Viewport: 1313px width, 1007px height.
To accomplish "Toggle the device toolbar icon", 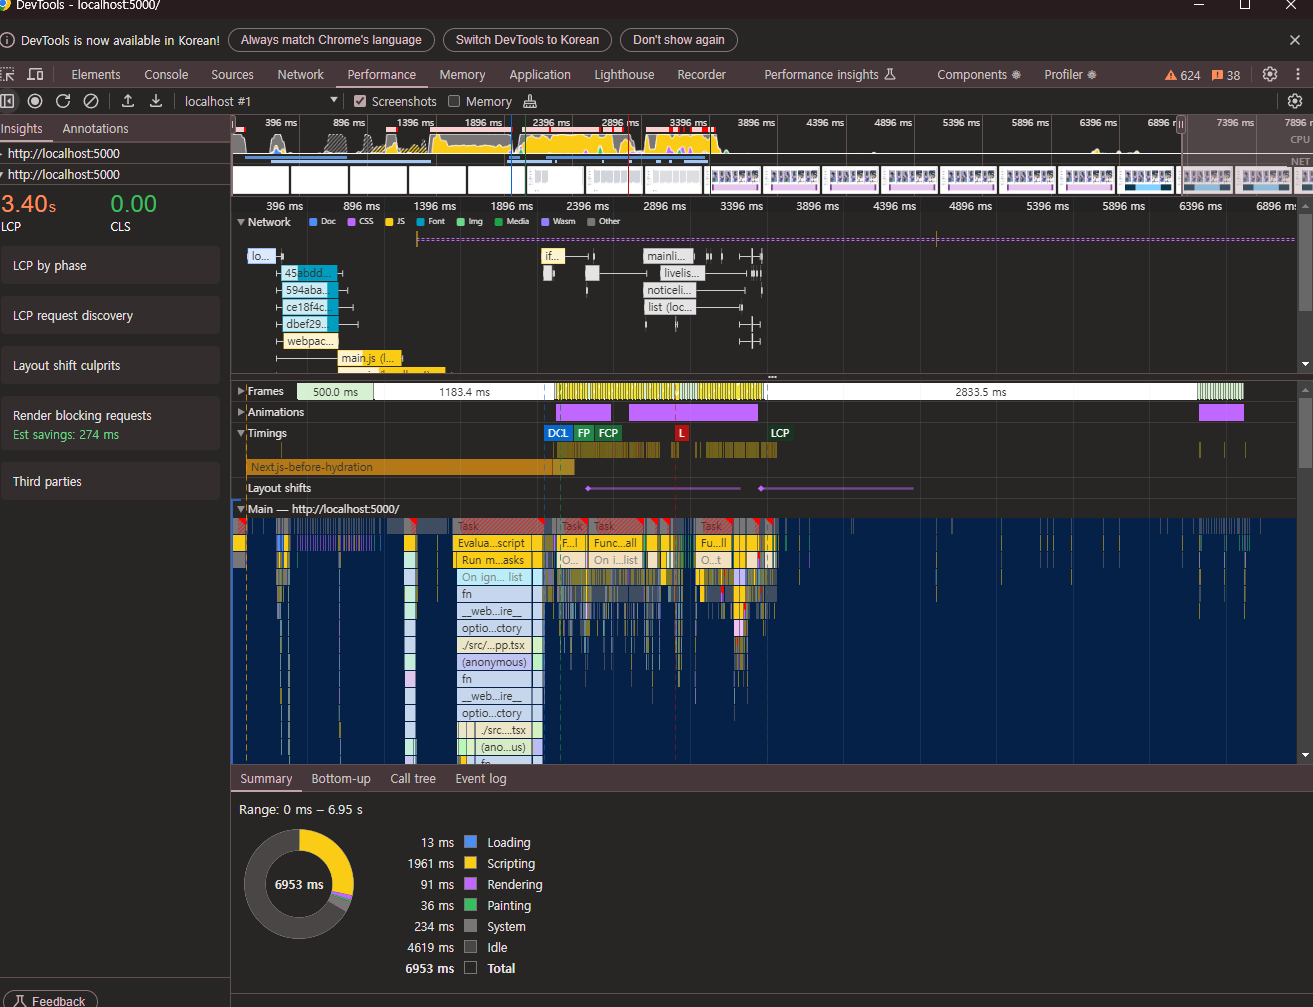I will [35, 74].
